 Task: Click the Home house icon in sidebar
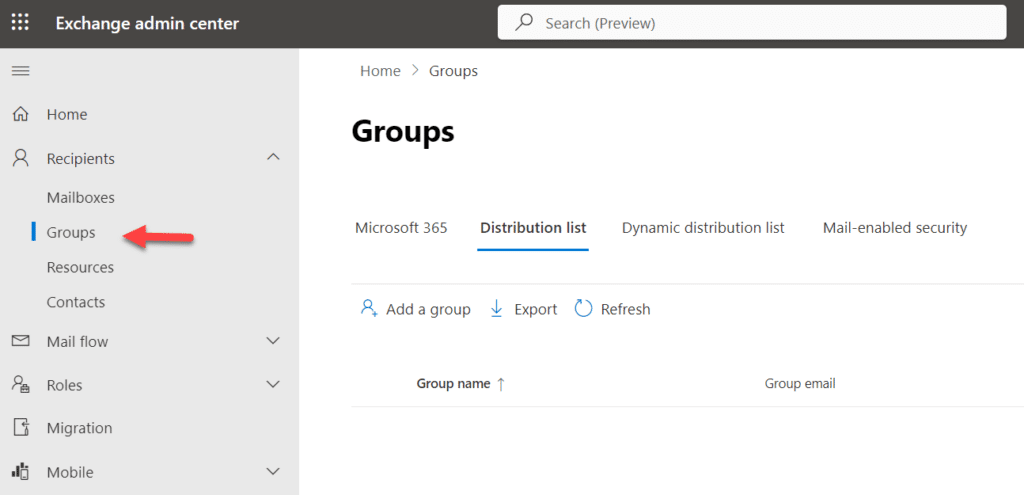(x=20, y=115)
